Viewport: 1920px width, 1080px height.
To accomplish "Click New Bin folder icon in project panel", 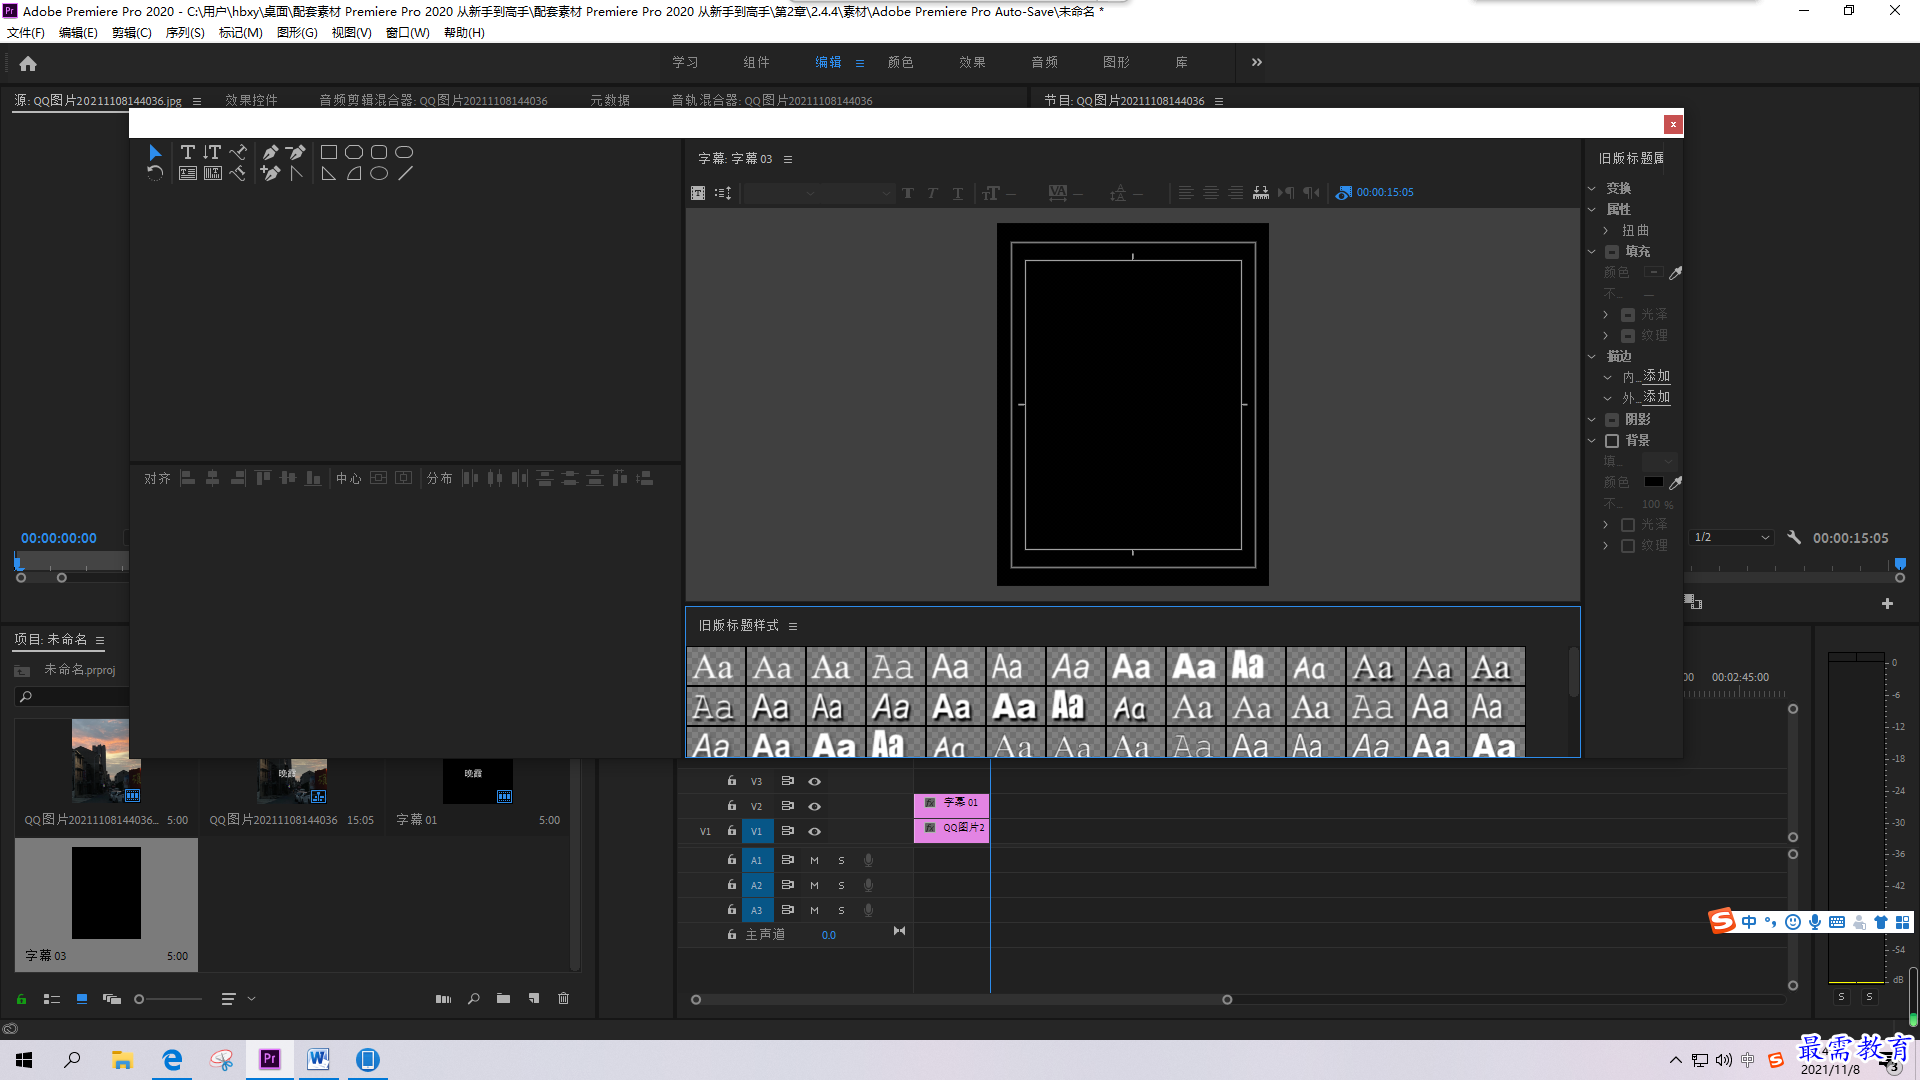I will coord(503,998).
